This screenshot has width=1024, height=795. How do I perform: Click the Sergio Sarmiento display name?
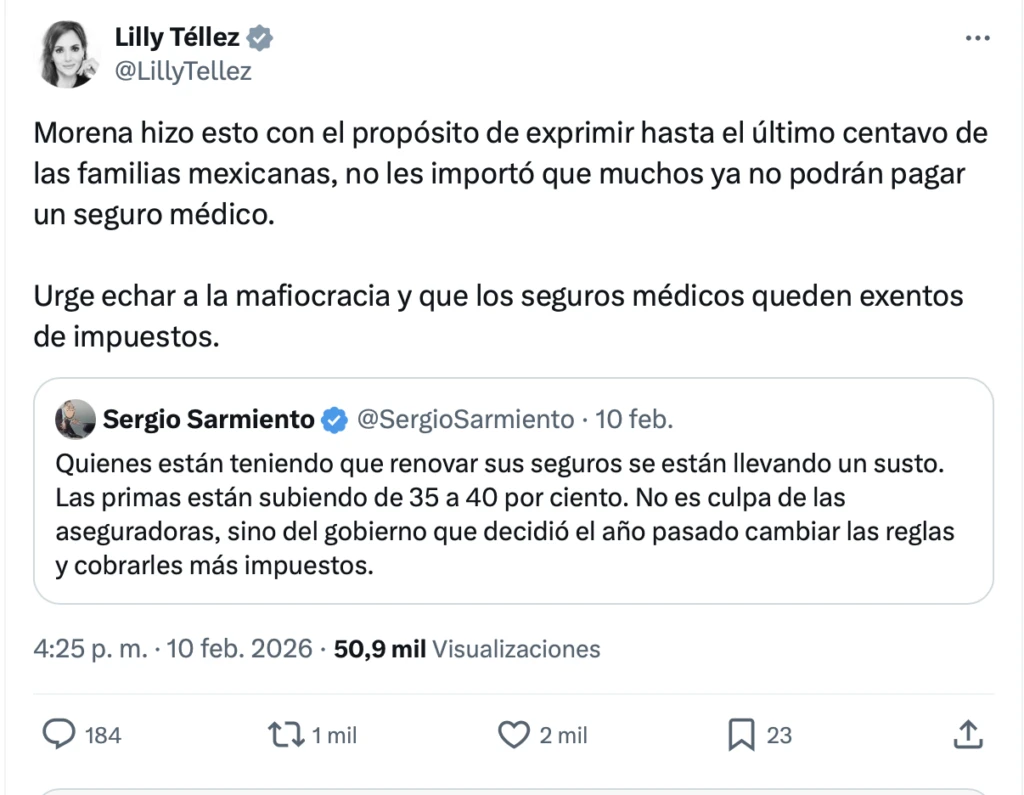click(x=208, y=420)
